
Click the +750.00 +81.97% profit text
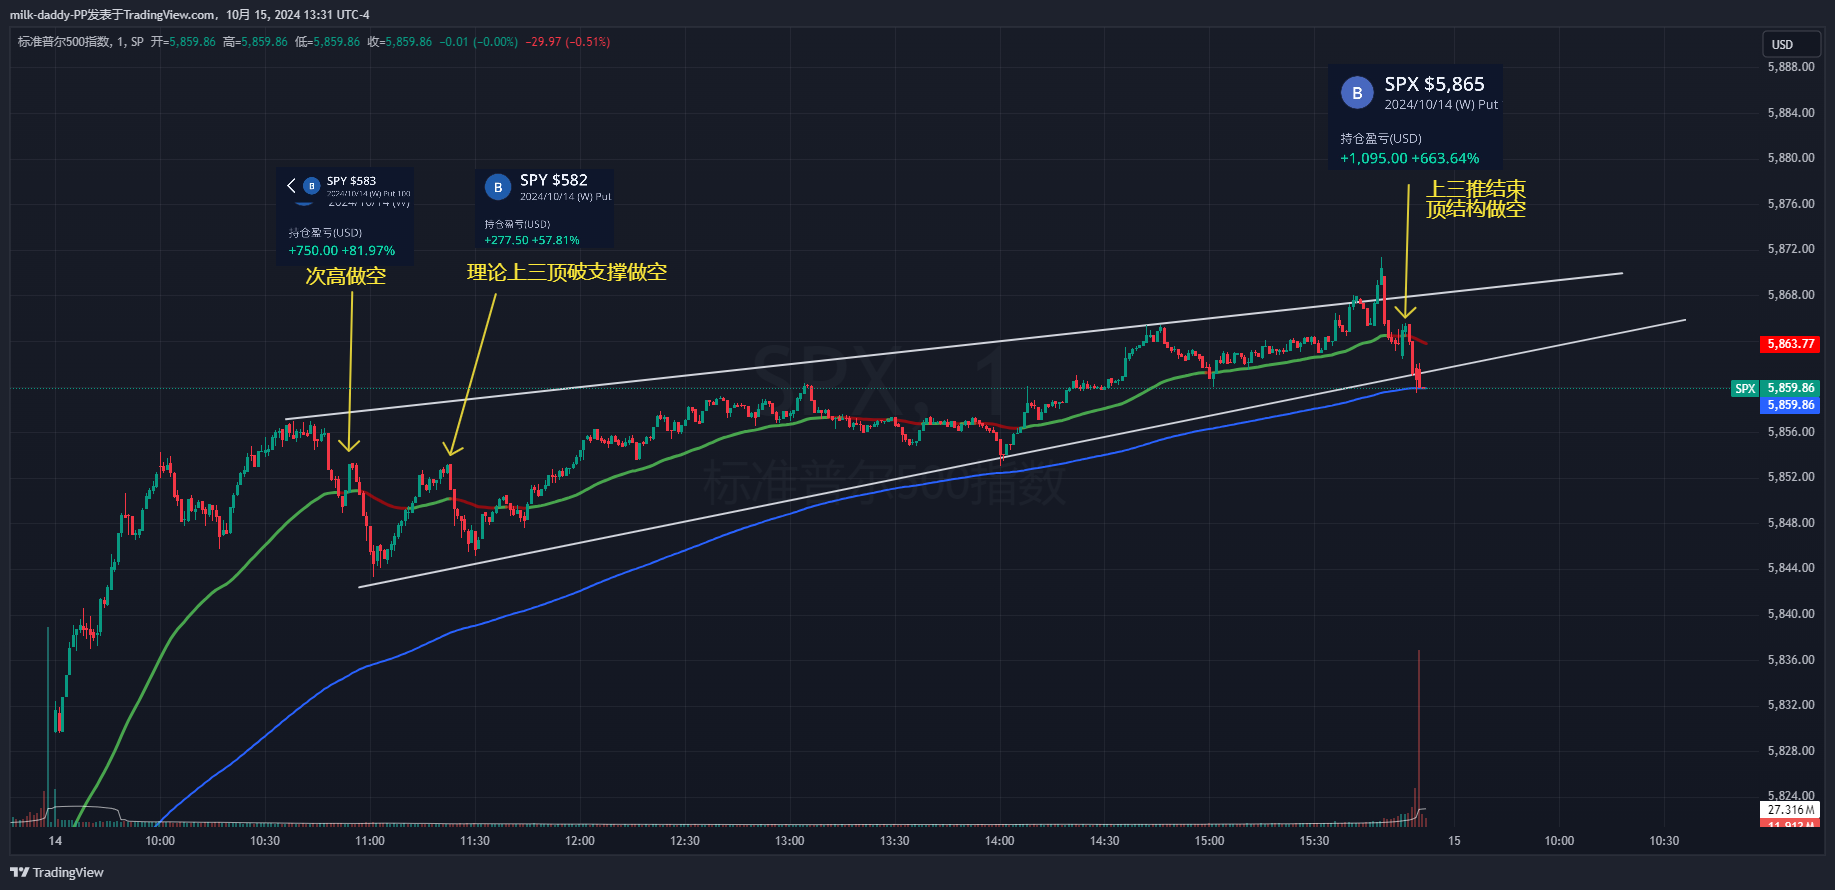pos(342,251)
